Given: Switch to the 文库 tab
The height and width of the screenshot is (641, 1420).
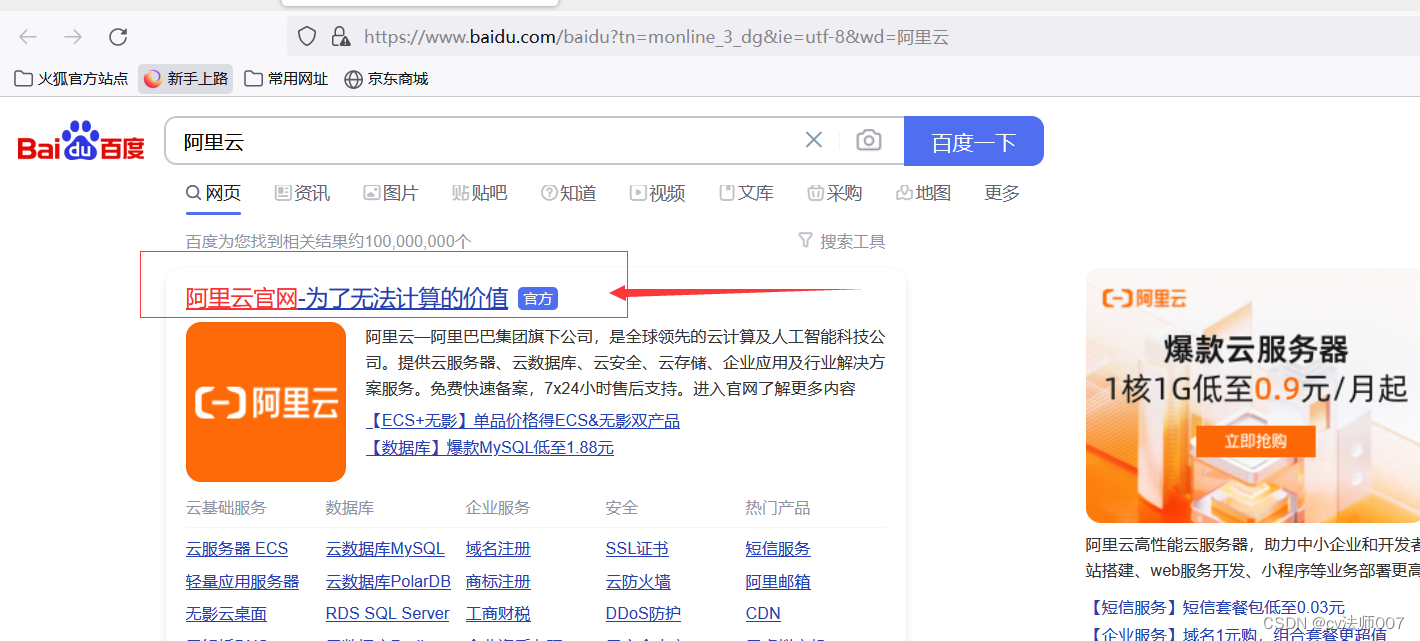Looking at the screenshot, I should [747, 193].
